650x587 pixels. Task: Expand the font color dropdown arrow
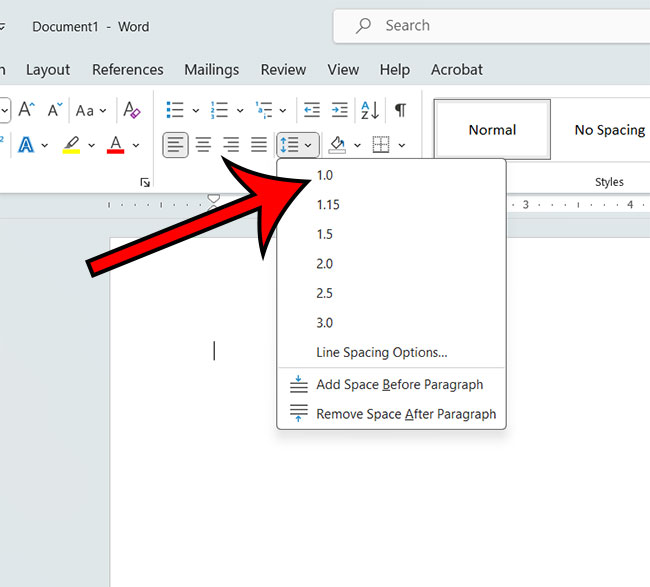click(x=136, y=145)
